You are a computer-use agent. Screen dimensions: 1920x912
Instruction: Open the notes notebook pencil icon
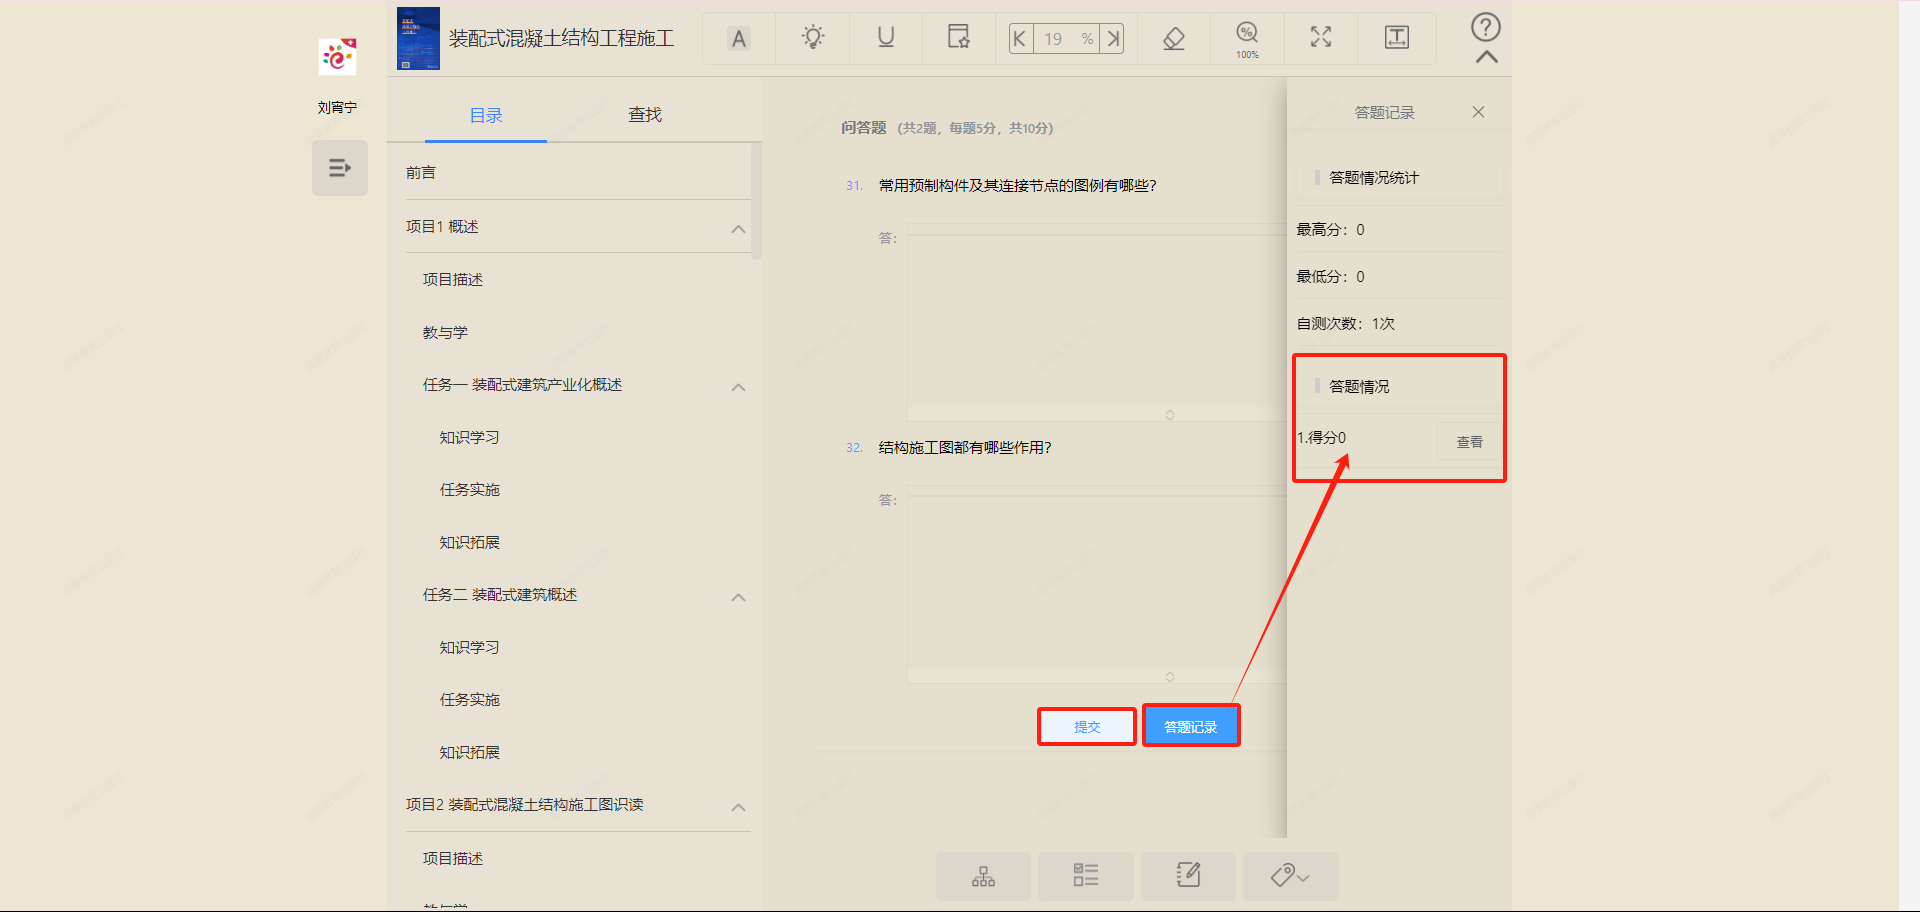(x=1188, y=877)
